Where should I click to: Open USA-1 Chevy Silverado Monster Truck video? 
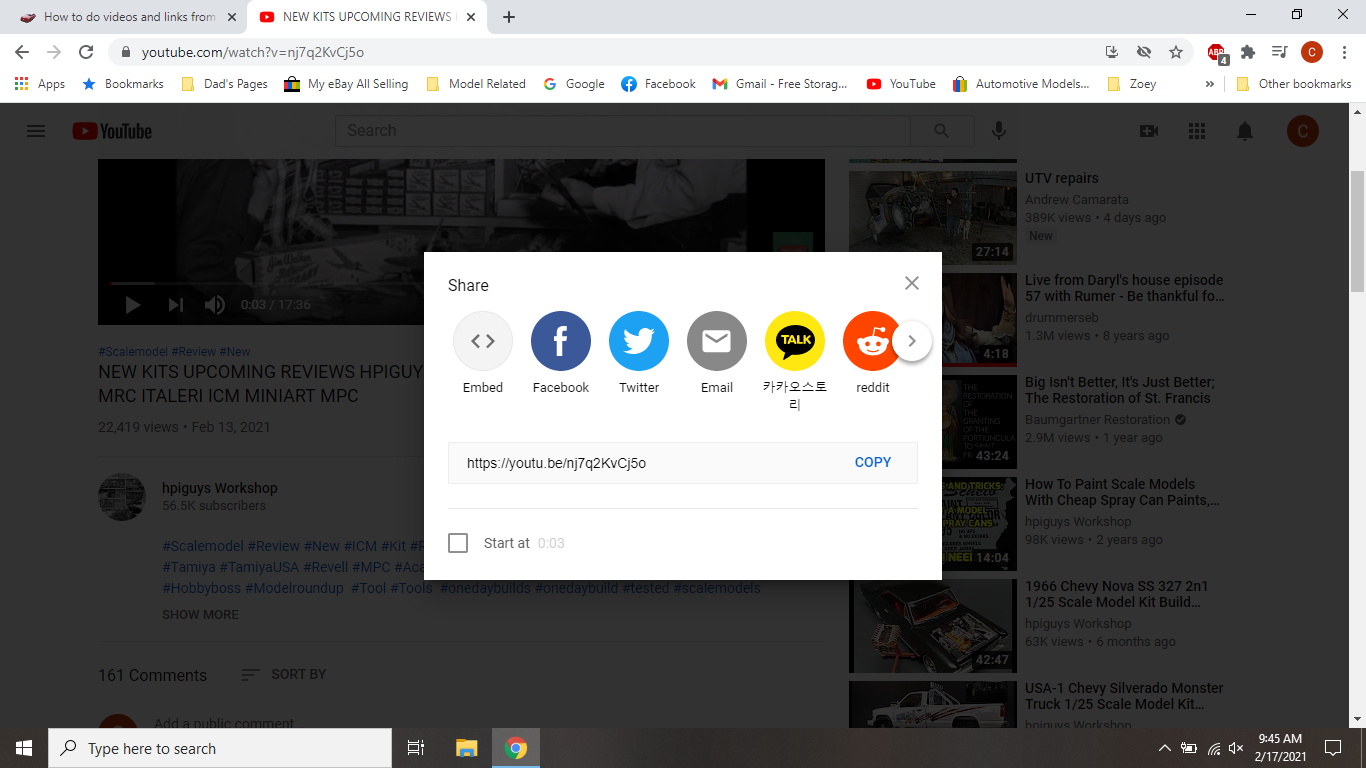point(1124,696)
